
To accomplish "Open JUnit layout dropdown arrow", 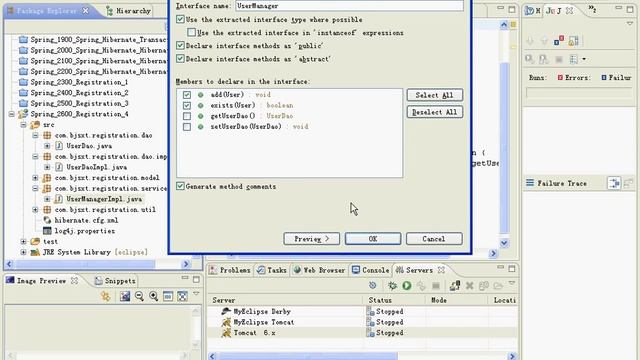I will coord(584,60).
